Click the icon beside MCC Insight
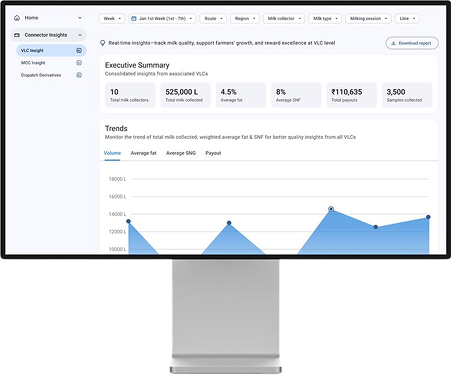 (x=79, y=63)
